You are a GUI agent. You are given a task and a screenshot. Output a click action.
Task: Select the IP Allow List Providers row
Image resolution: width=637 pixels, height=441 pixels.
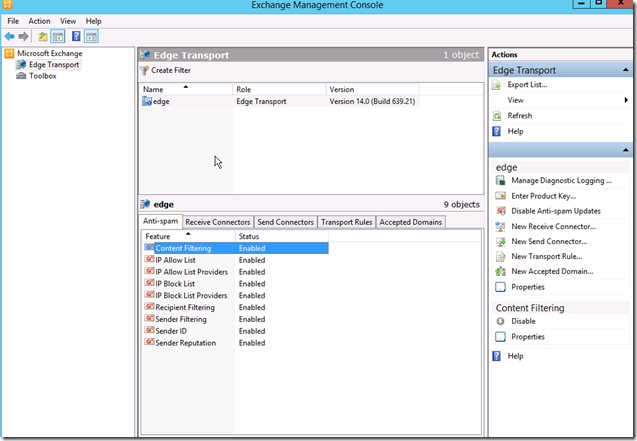coord(236,272)
